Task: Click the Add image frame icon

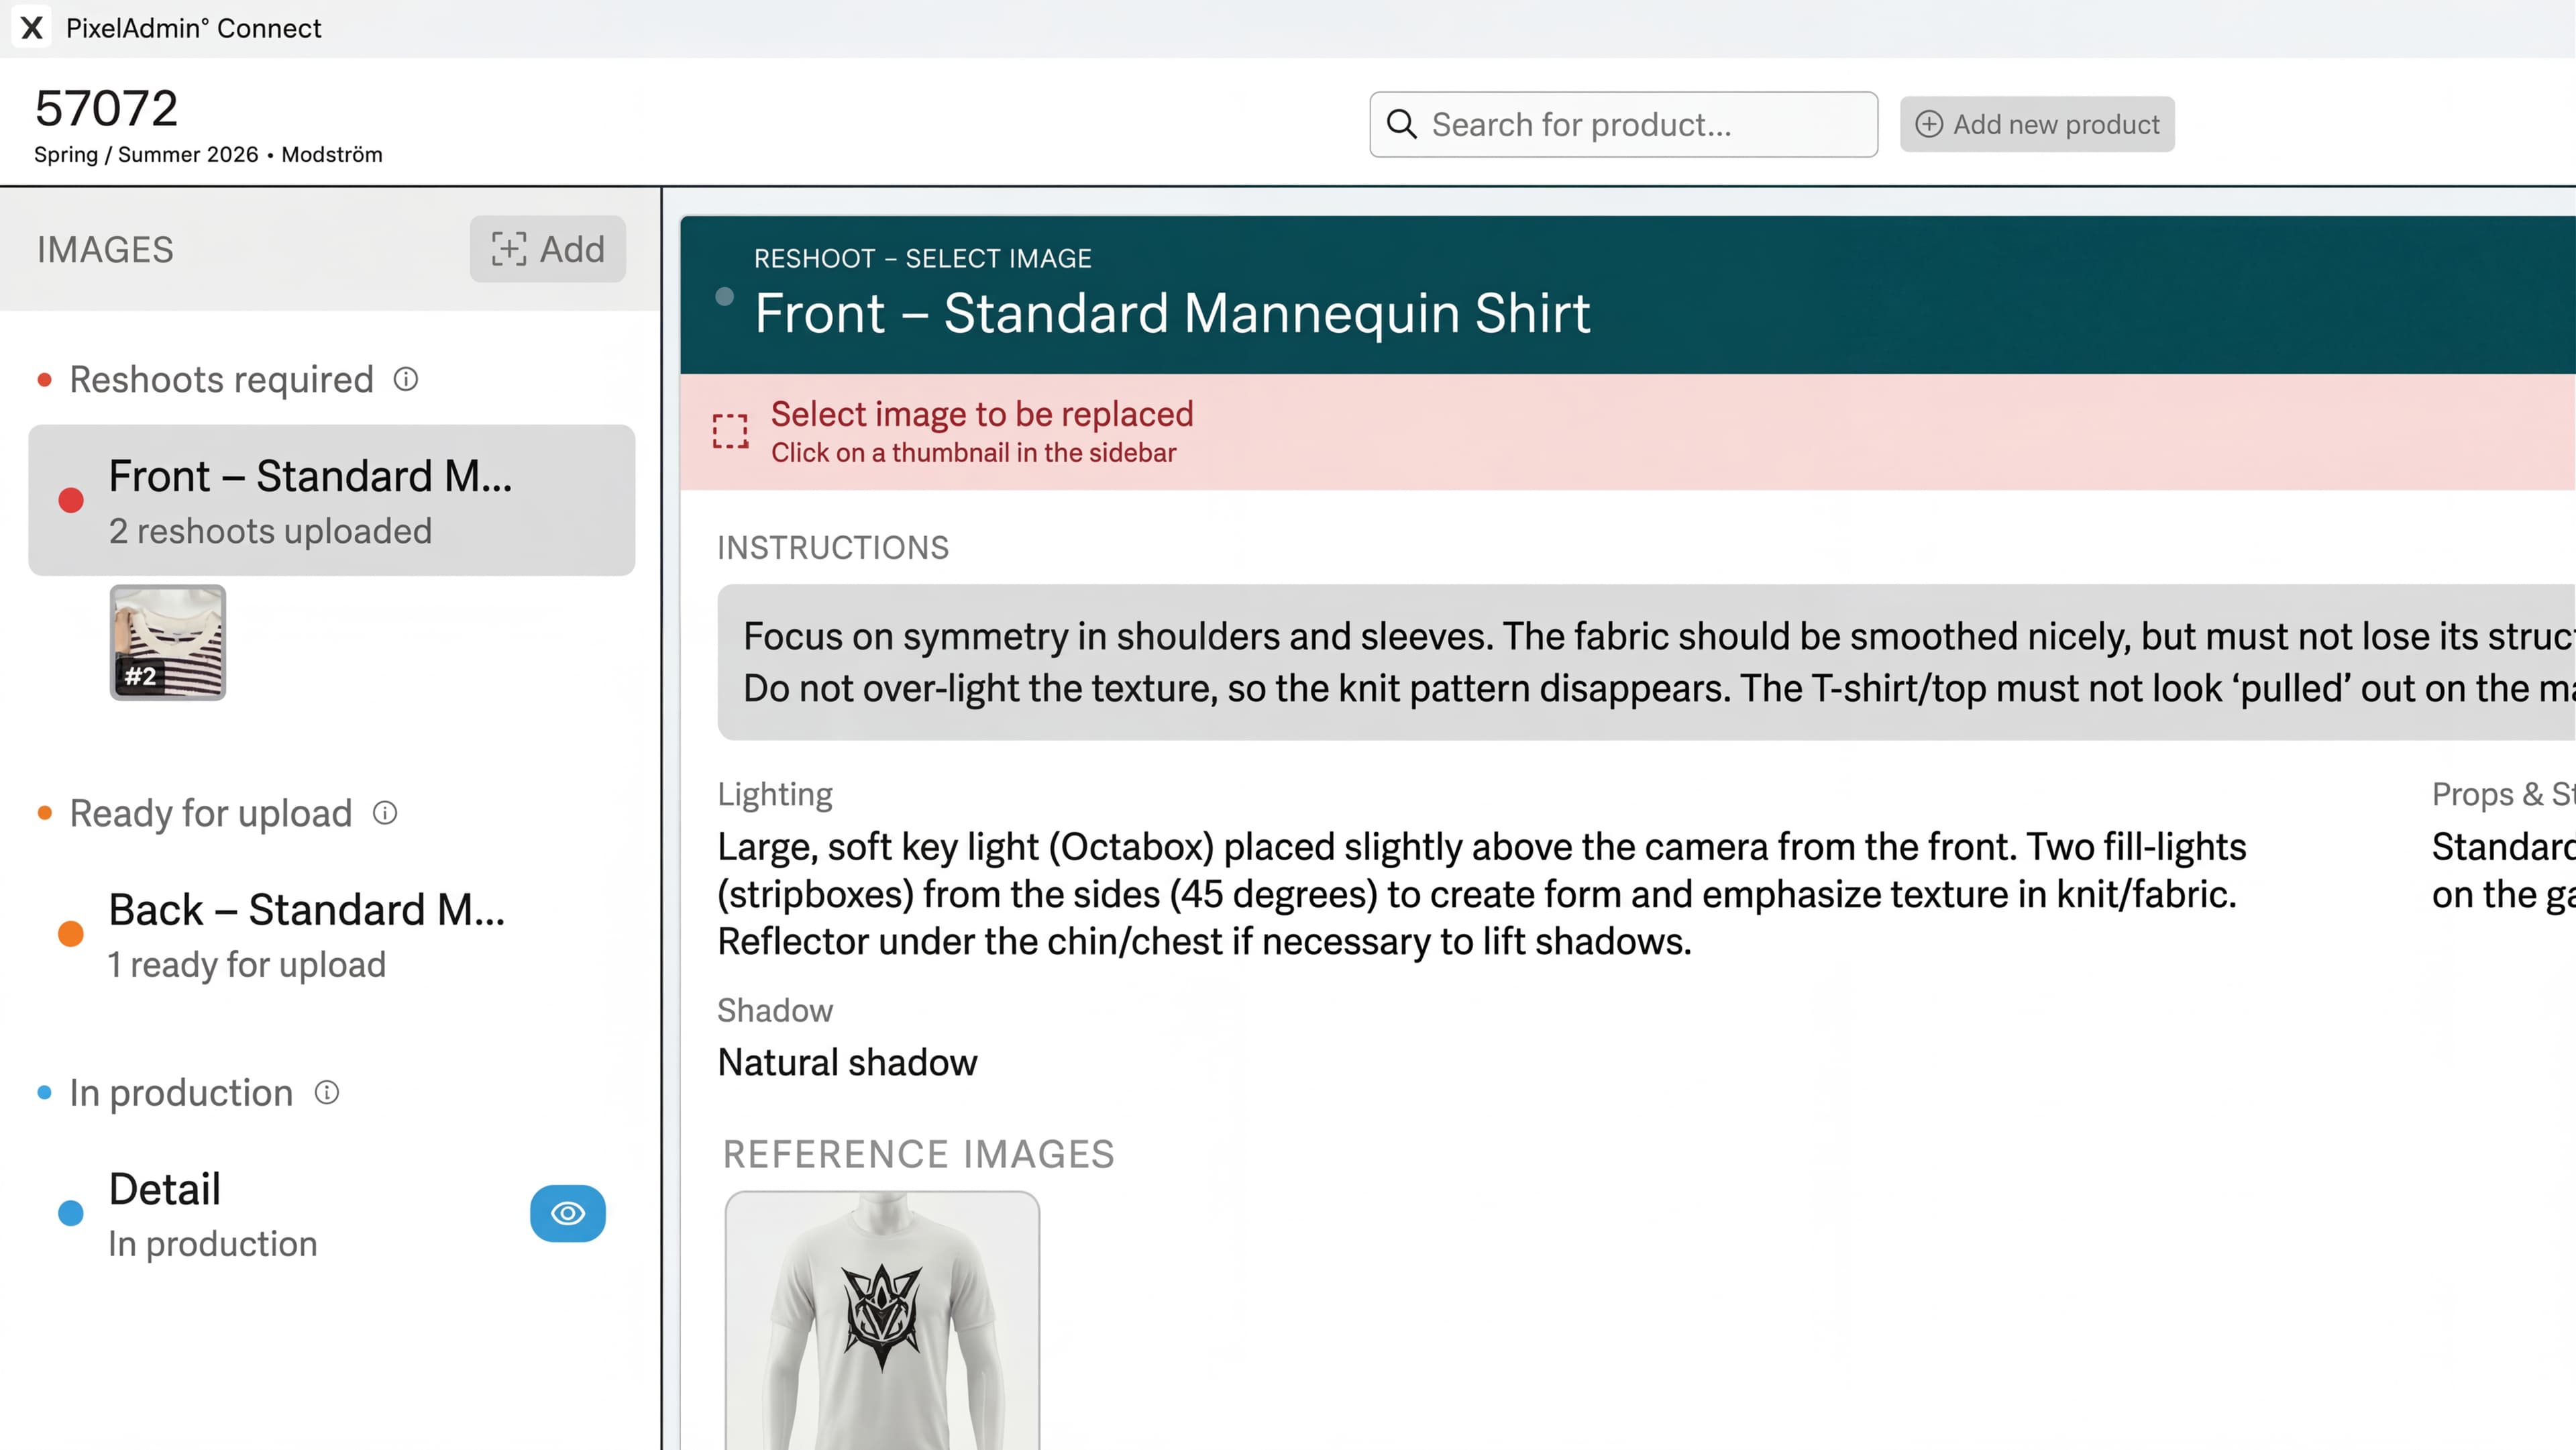Action: tap(508, 249)
